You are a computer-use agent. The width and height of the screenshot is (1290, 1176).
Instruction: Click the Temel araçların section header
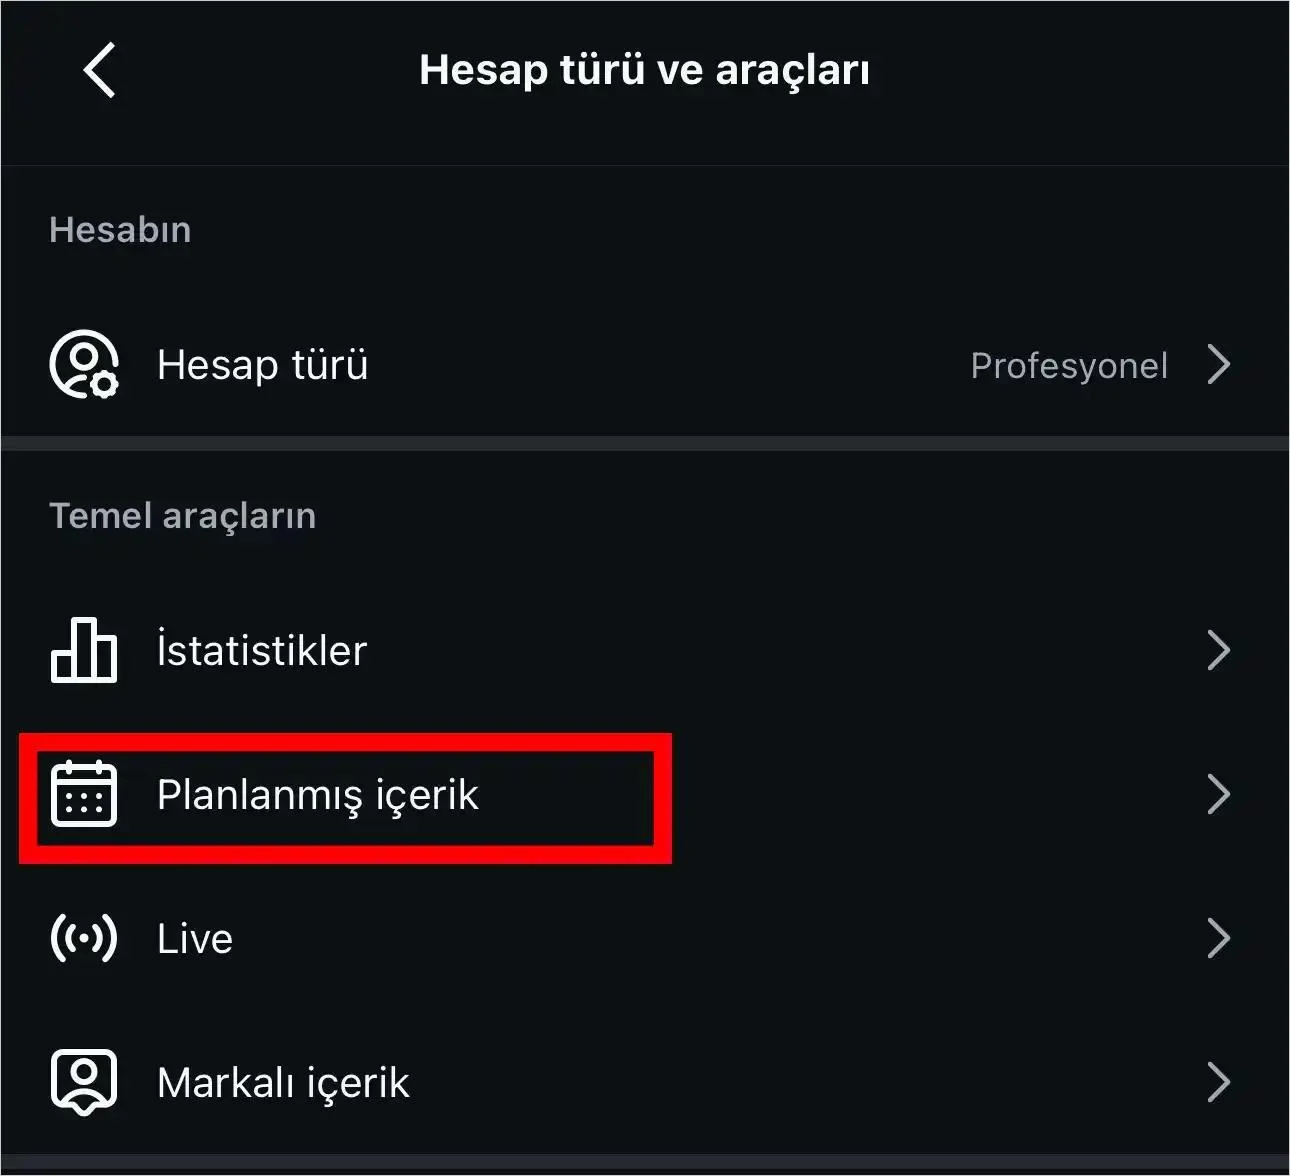(x=182, y=515)
